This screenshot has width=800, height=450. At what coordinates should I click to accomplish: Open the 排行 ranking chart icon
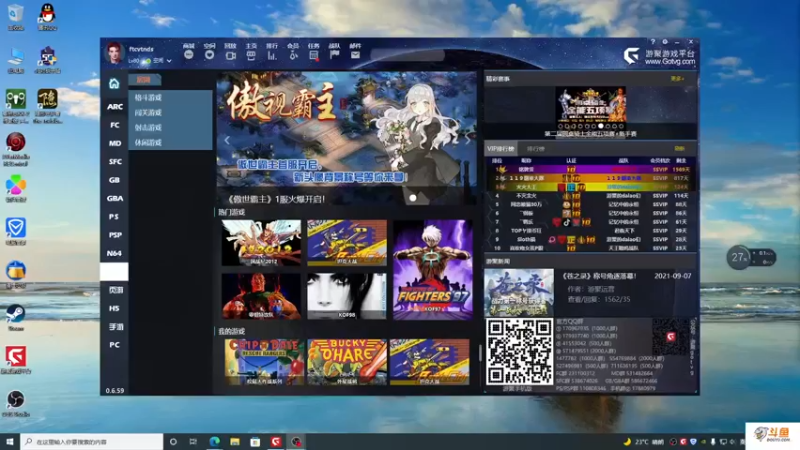pos(272,55)
